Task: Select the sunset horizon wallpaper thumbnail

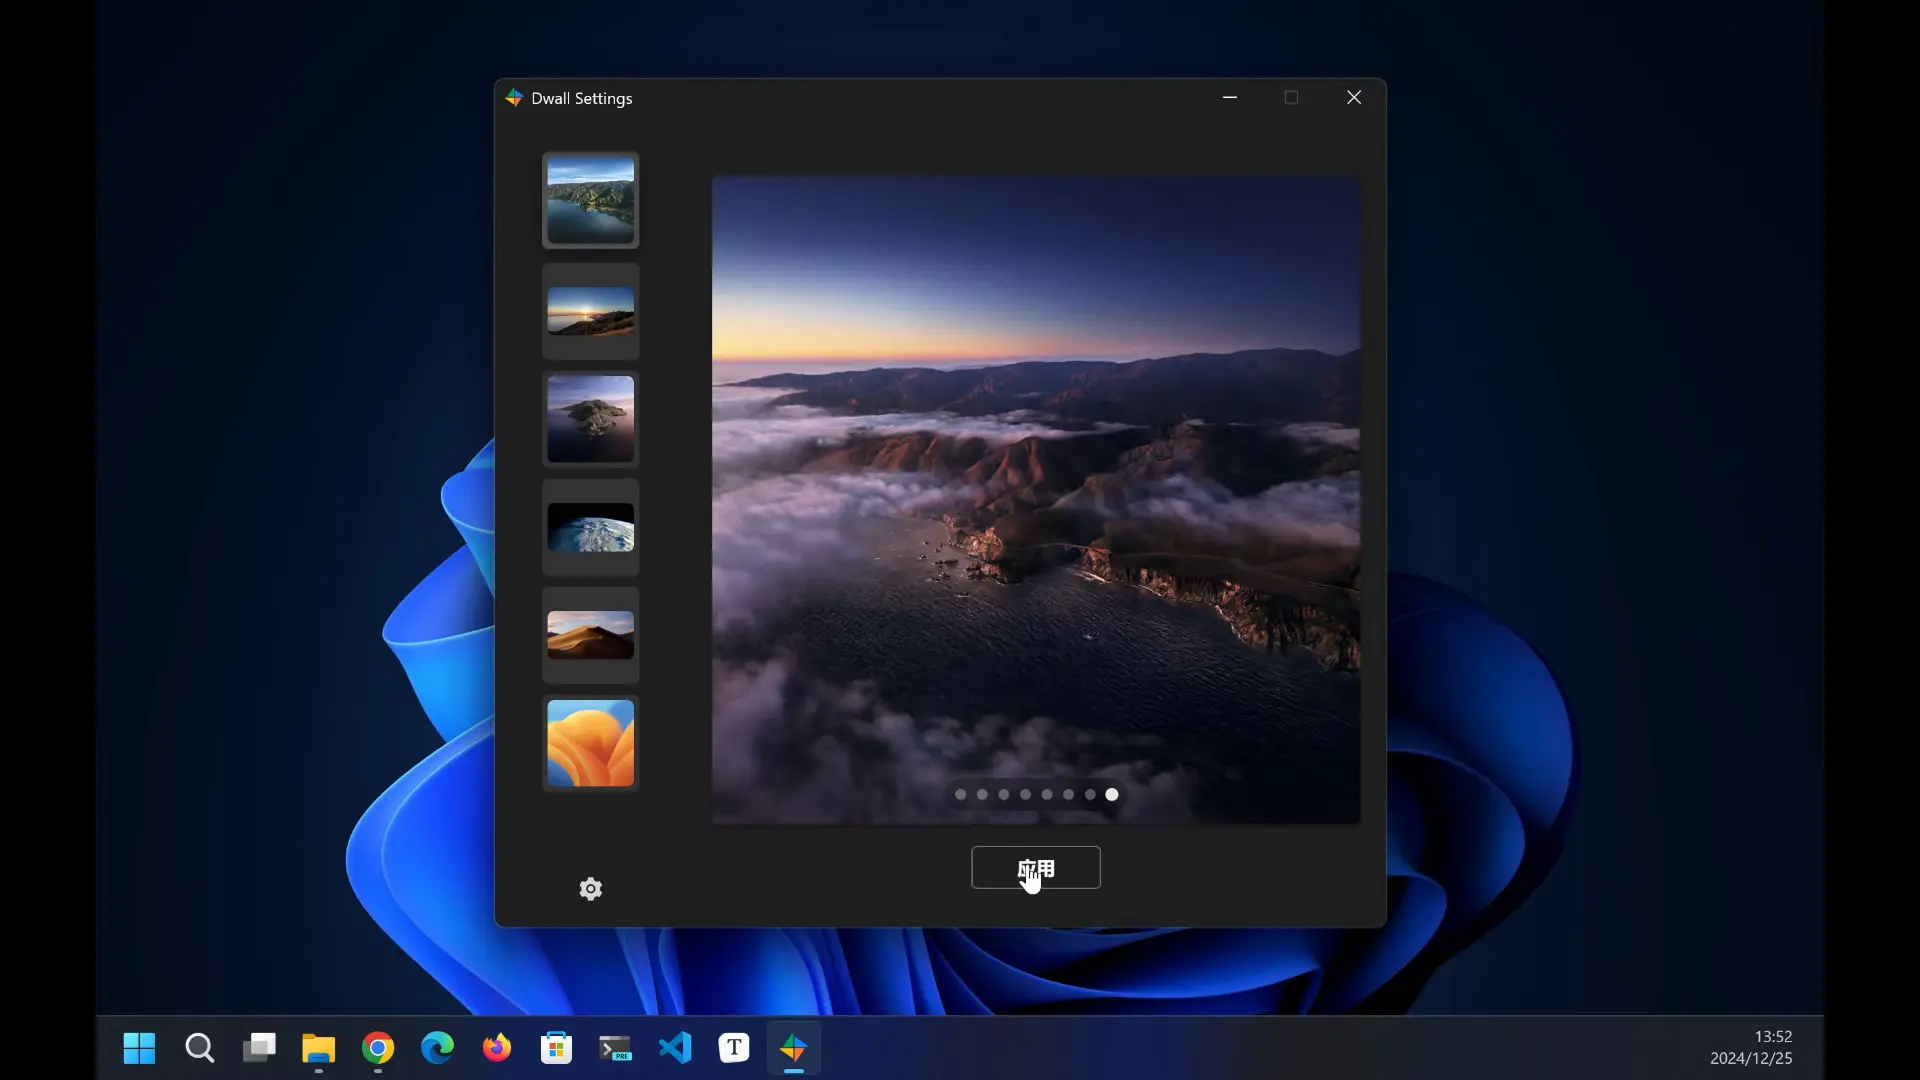Action: pyautogui.click(x=591, y=311)
